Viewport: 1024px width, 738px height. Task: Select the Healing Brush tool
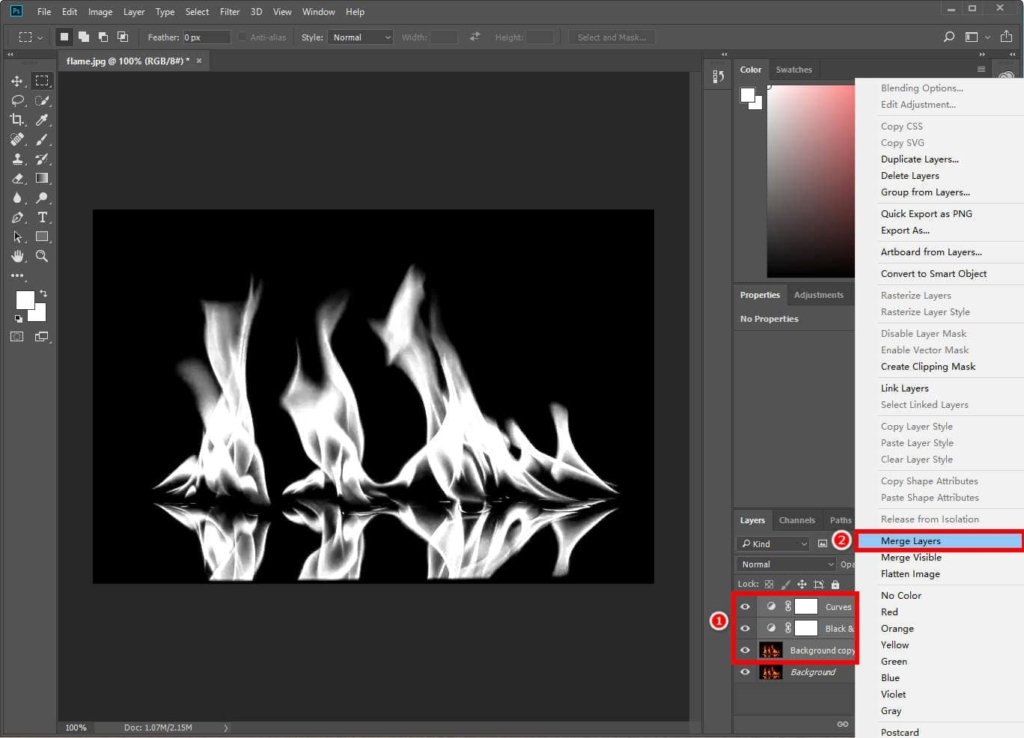[17, 140]
